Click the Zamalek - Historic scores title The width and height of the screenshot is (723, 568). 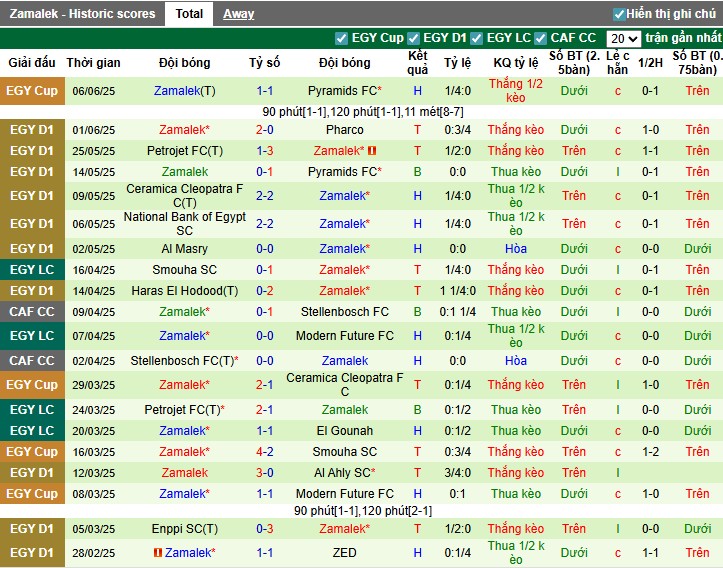point(82,14)
